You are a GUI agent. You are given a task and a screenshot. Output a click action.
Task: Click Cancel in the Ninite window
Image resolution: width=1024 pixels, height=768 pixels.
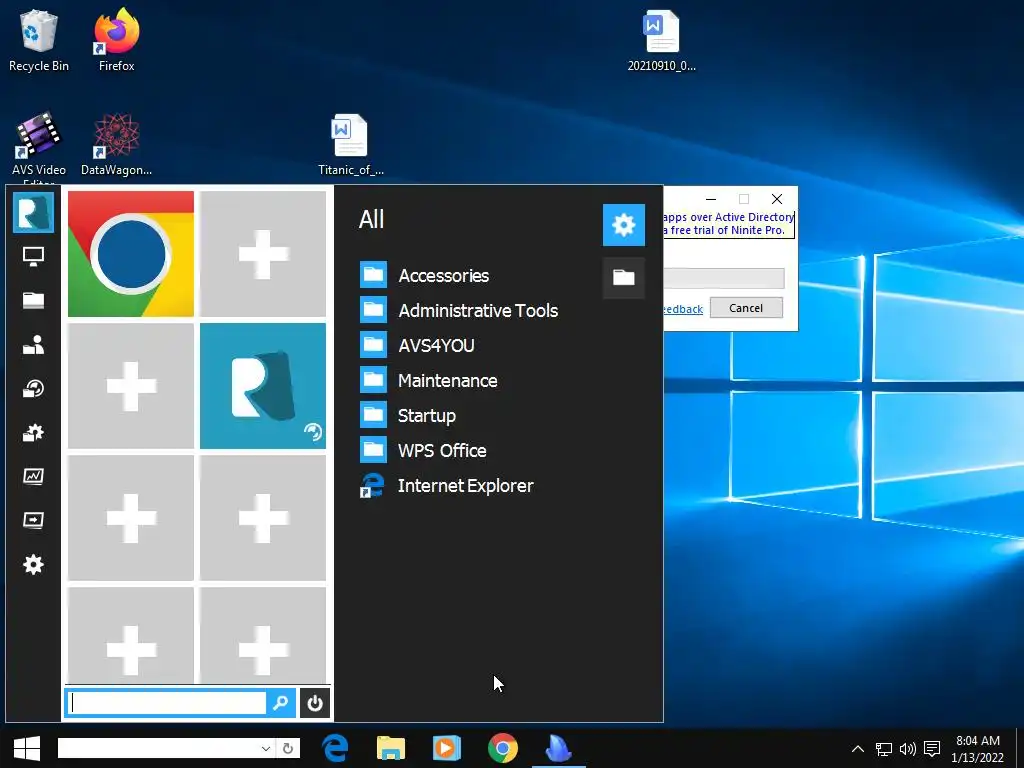point(746,308)
